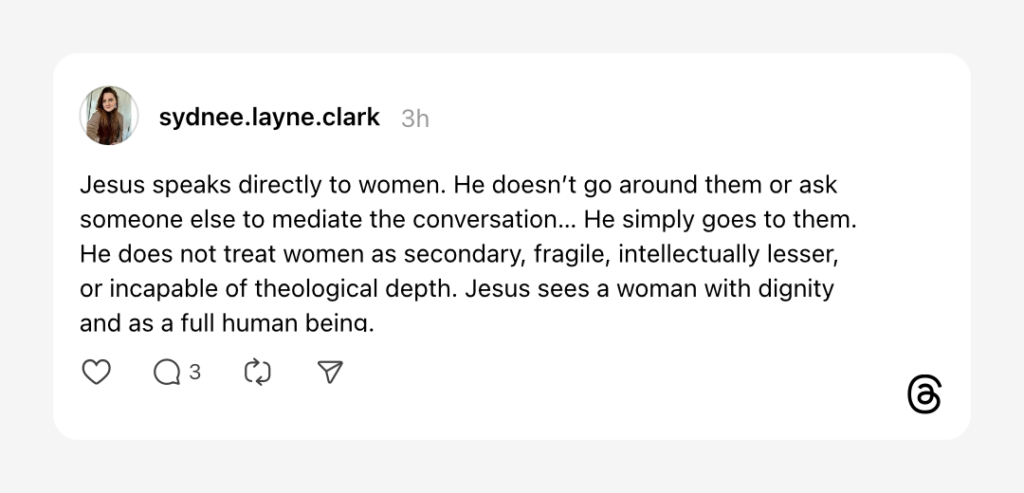Image resolution: width=1024 pixels, height=493 pixels.
Task: Repost using the circular arrows icon
Action: (258, 372)
